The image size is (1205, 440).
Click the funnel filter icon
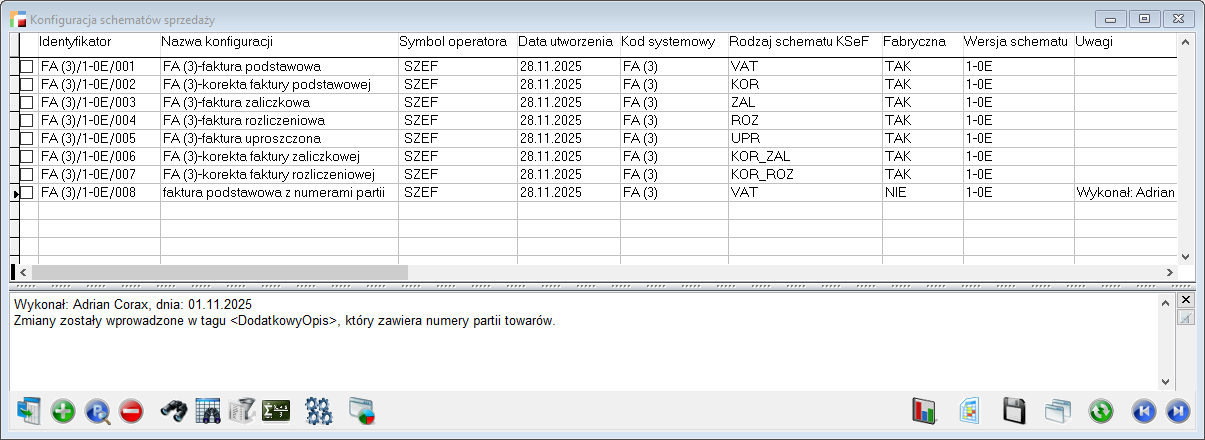[242, 410]
